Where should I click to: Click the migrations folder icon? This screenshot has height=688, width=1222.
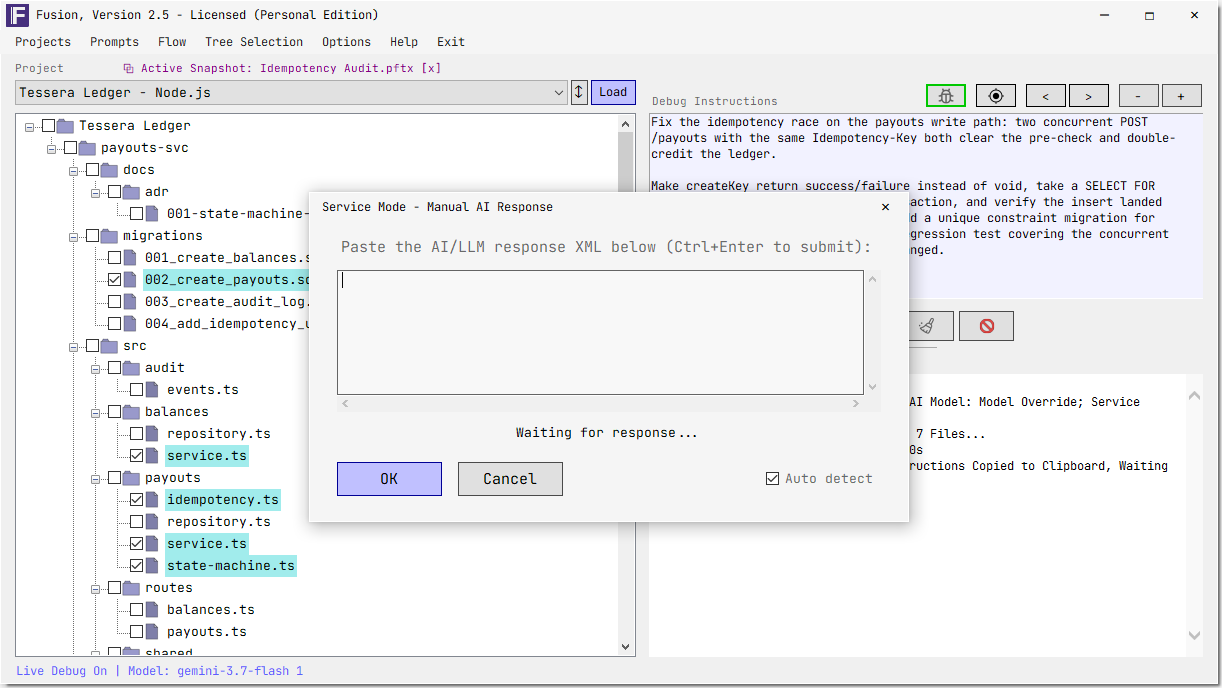pos(110,236)
